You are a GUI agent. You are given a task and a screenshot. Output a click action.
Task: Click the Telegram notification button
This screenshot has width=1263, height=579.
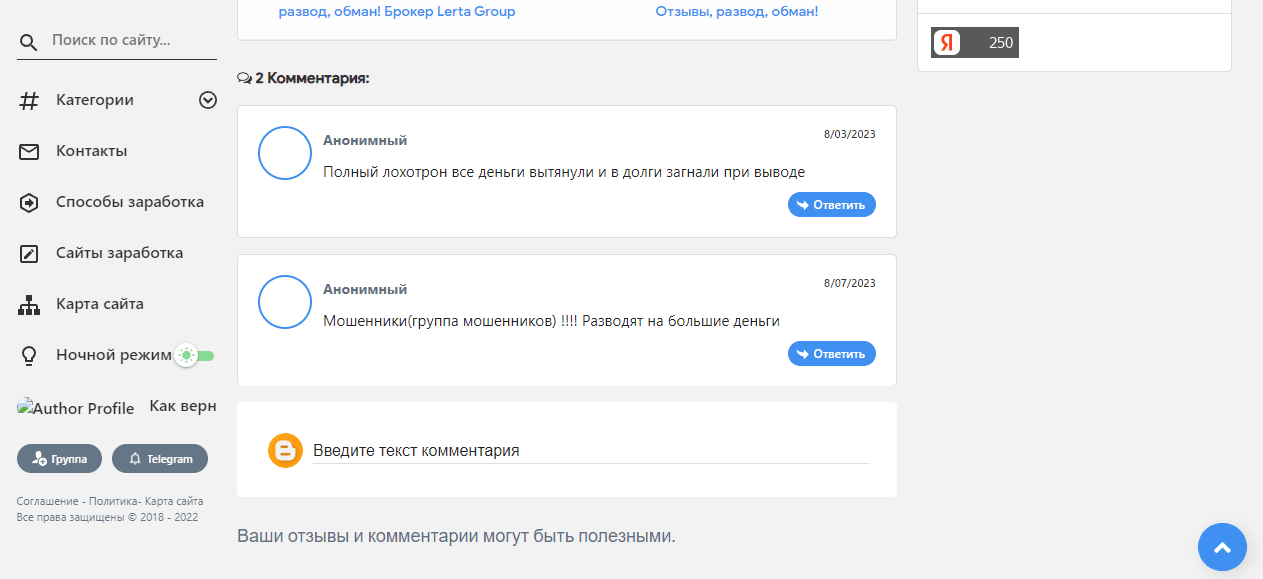click(x=160, y=458)
